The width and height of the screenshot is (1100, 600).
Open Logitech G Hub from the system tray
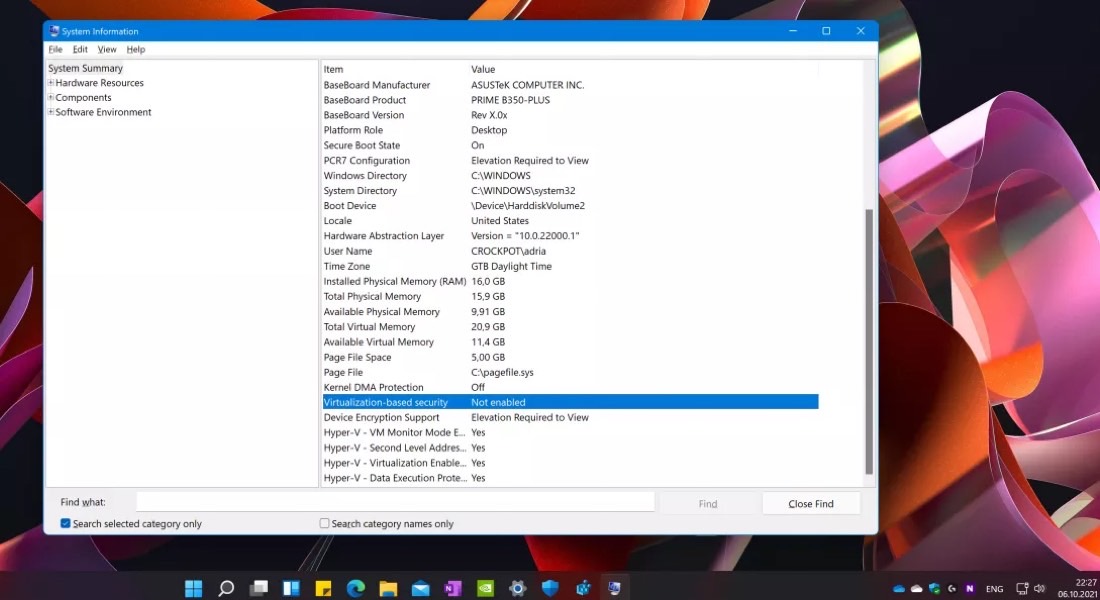pyautogui.click(x=951, y=589)
